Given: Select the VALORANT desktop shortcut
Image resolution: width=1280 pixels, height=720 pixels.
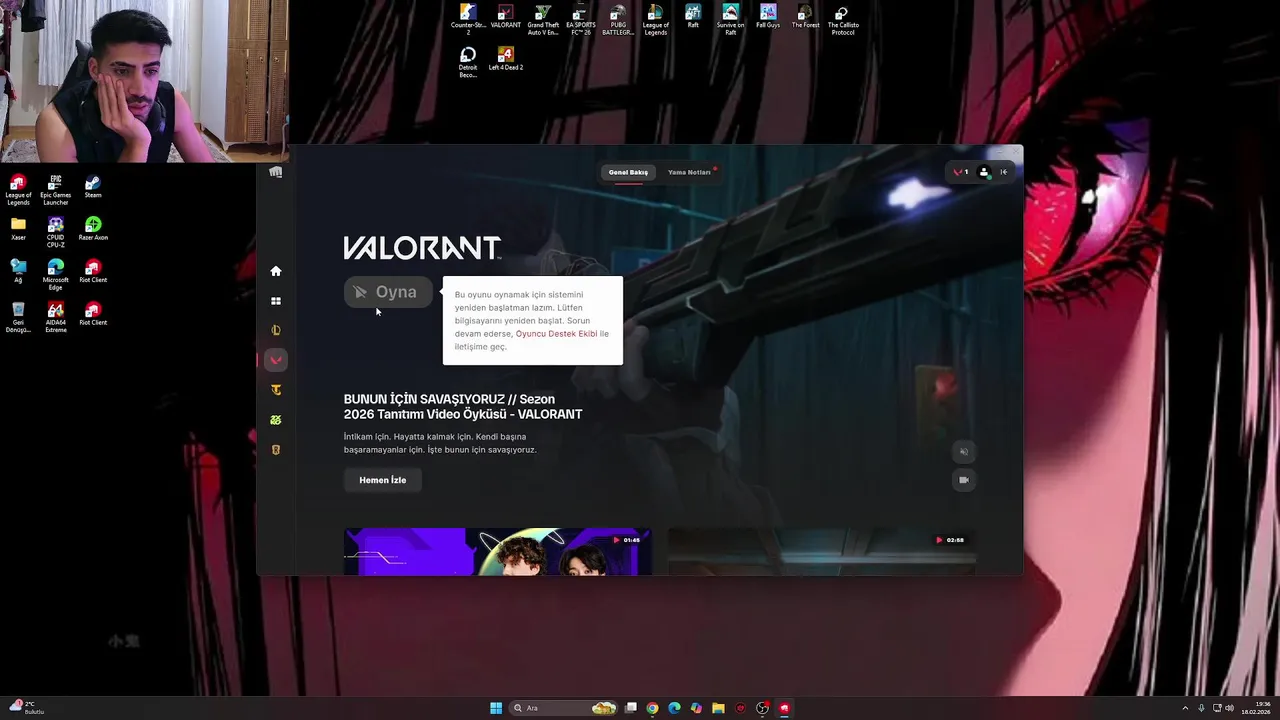Looking at the screenshot, I should point(506,17).
